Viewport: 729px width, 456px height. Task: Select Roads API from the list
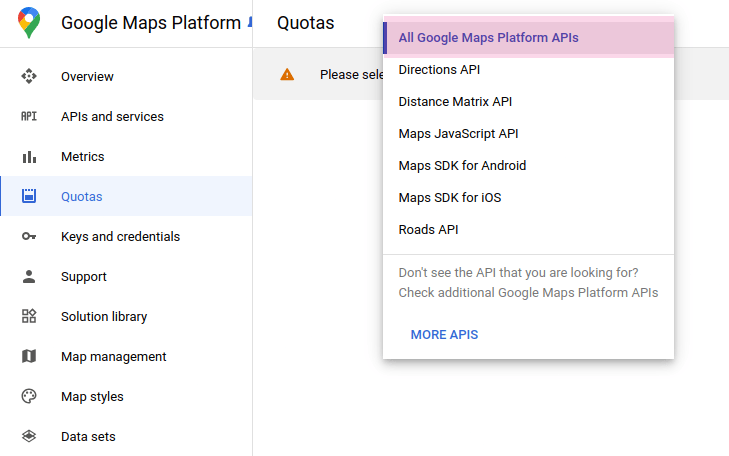(428, 230)
